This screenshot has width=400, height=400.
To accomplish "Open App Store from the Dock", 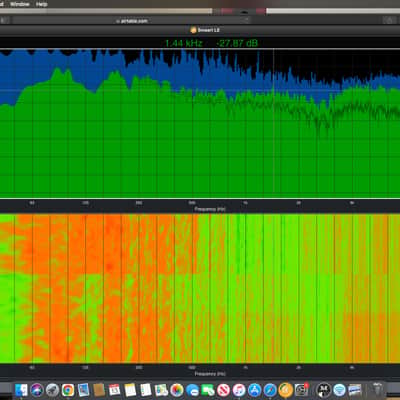I will 255,389.
